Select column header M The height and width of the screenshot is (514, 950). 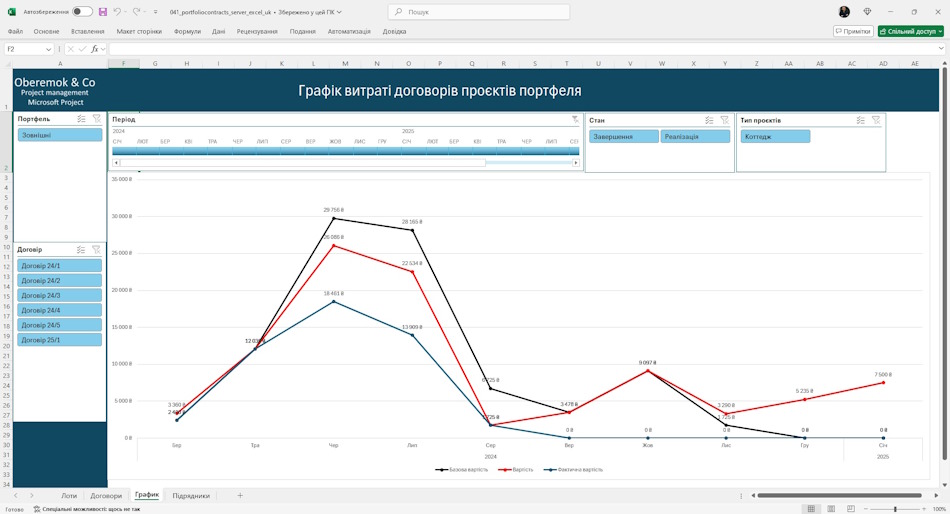pyautogui.click(x=345, y=63)
